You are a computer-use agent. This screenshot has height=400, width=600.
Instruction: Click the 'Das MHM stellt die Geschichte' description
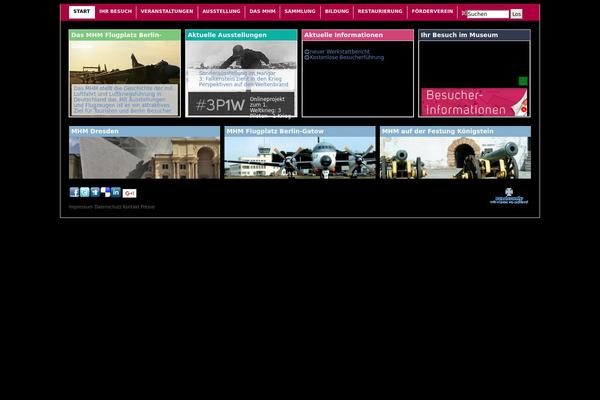[x=123, y=100]
